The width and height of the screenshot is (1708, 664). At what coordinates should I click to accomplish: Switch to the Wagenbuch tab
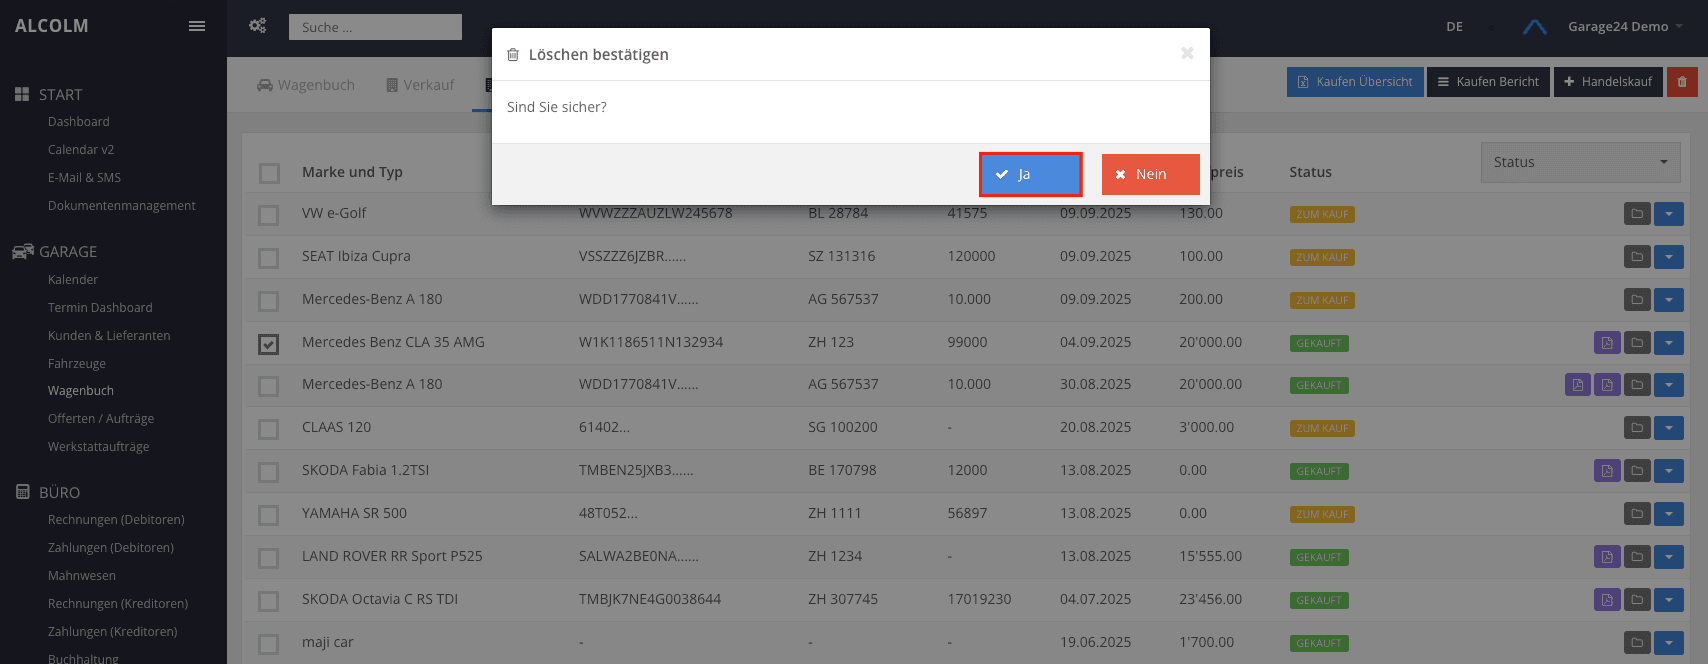pyautogui.click(x=306, y=85)
